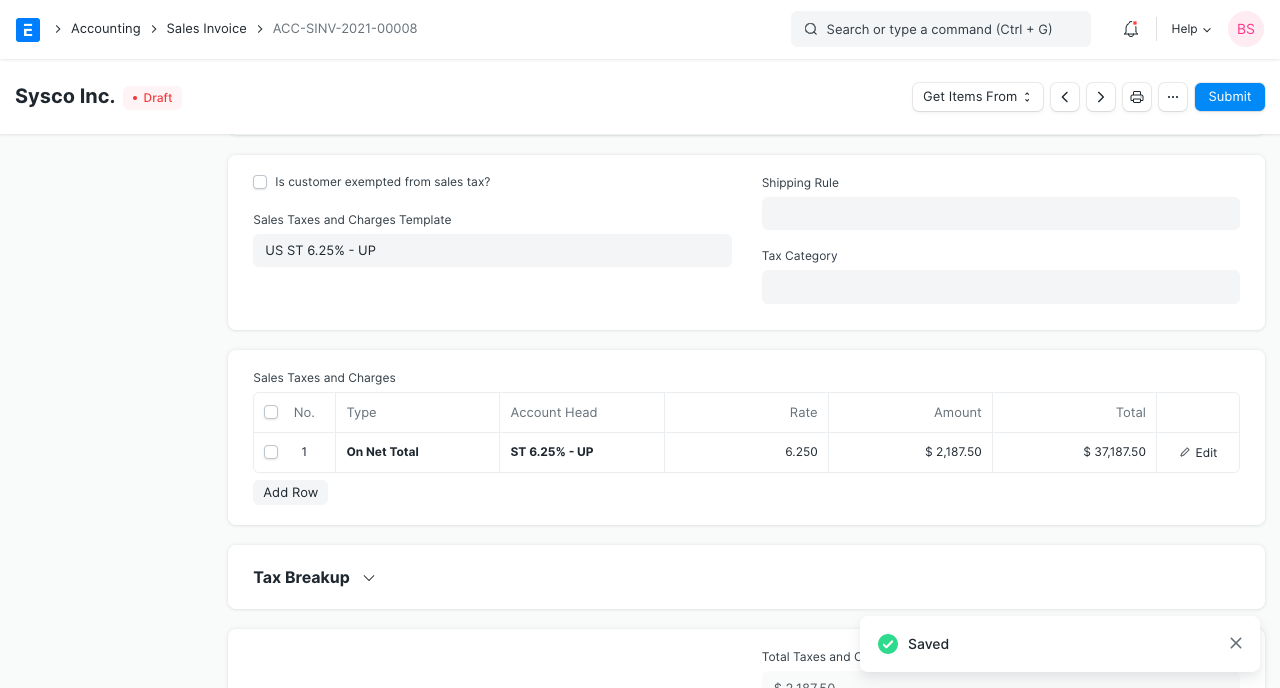Submit the draft invoice

tap(1229, 97)
